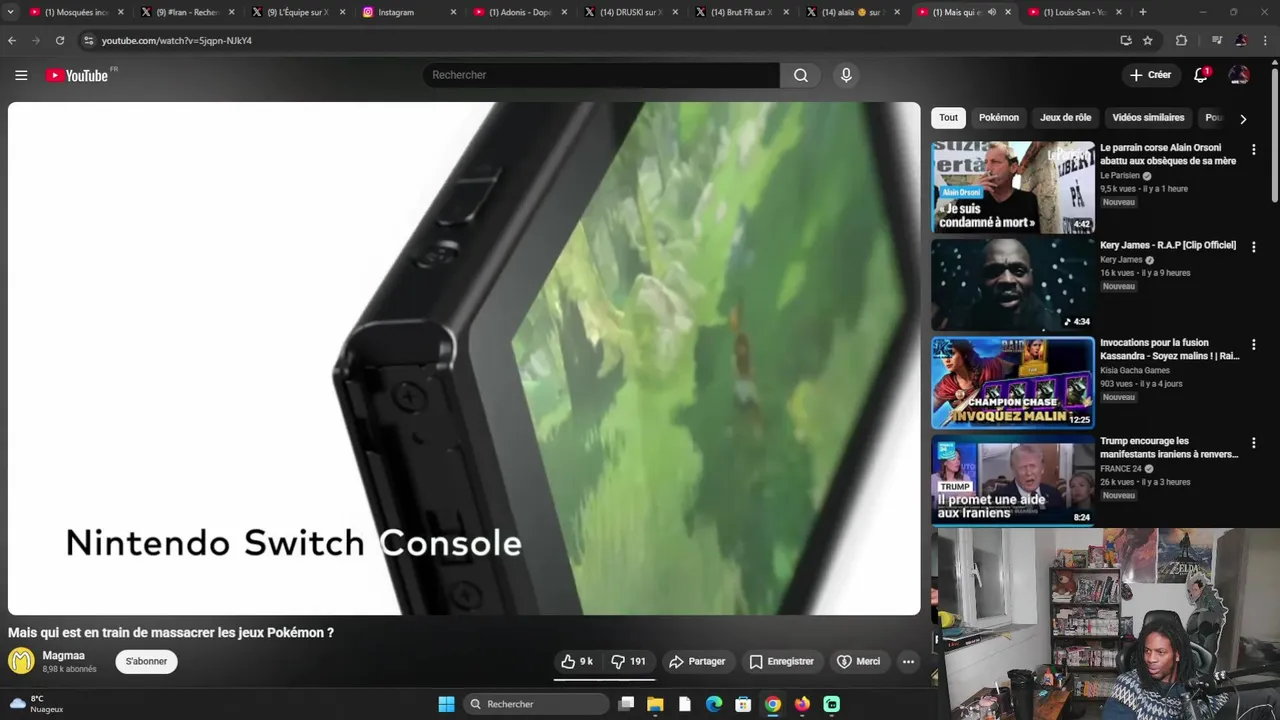Subscribe to Magmaa with S'abonner
The height and width of the screenshot is (720, 1280).
(x=146, y=661)
